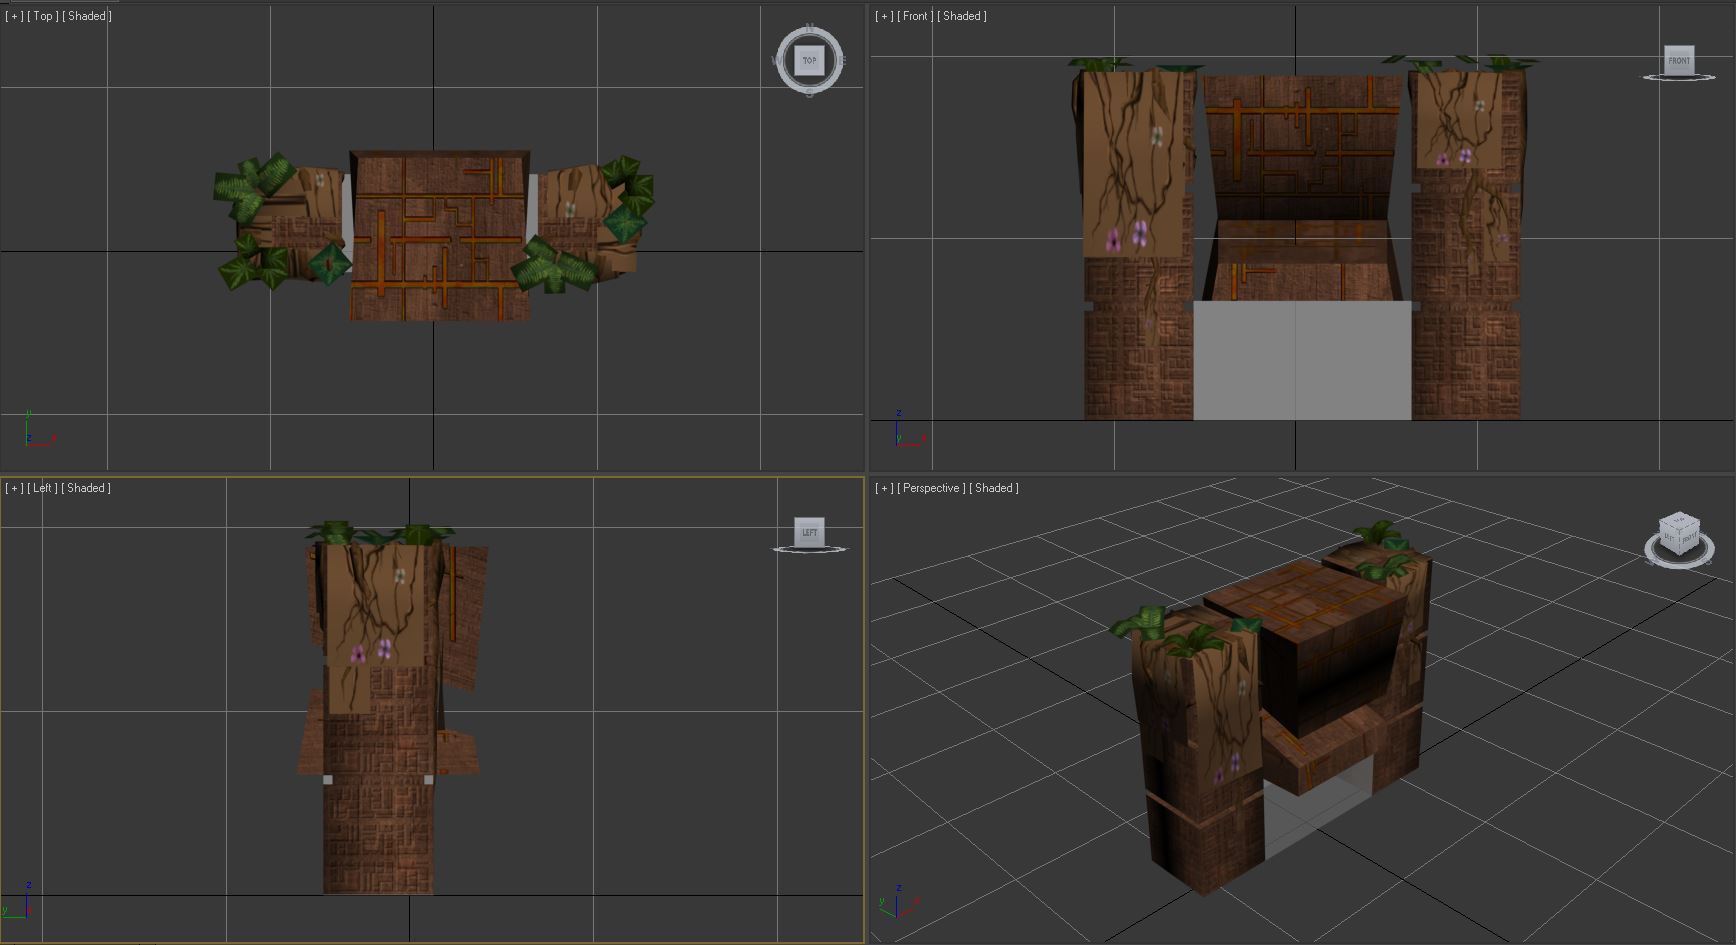Open Top viewport's [Shaded] shading menu

[x=87, y=16]
